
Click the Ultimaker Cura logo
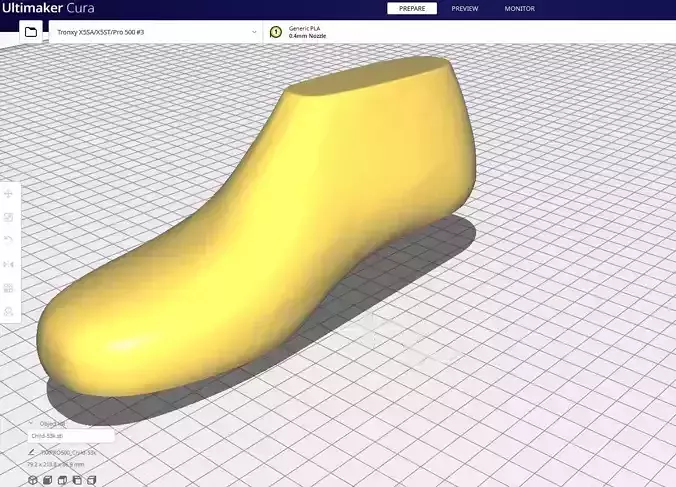(x=47, y=8)
